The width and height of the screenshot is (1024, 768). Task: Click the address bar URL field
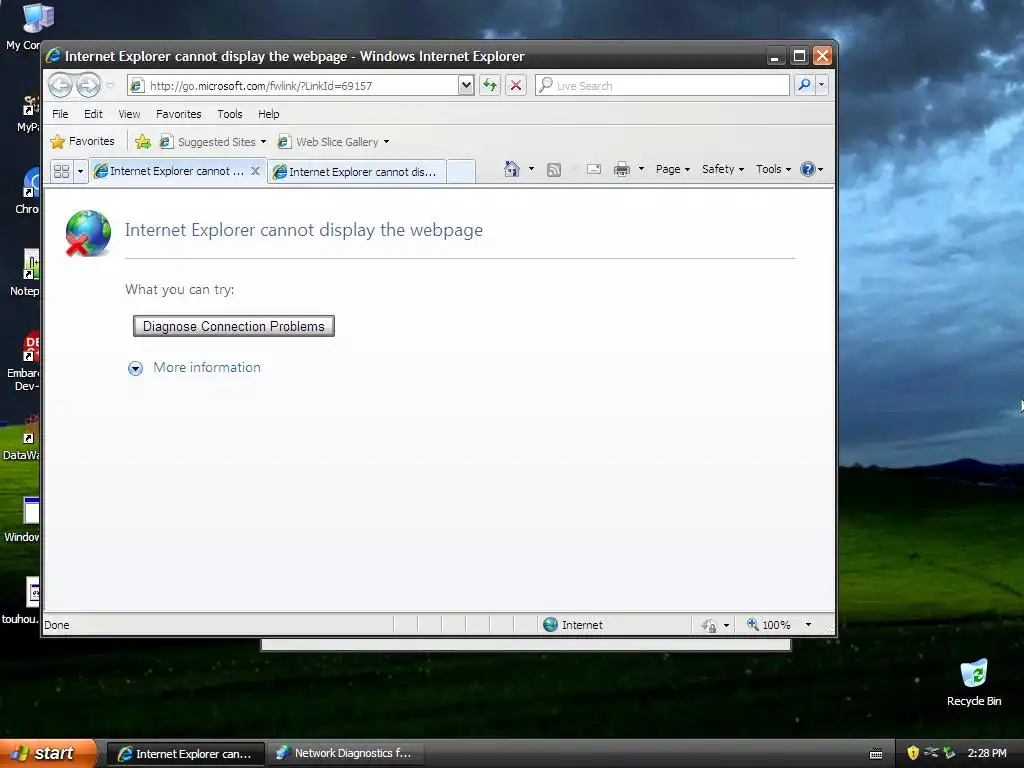click(x=293, y=86)
